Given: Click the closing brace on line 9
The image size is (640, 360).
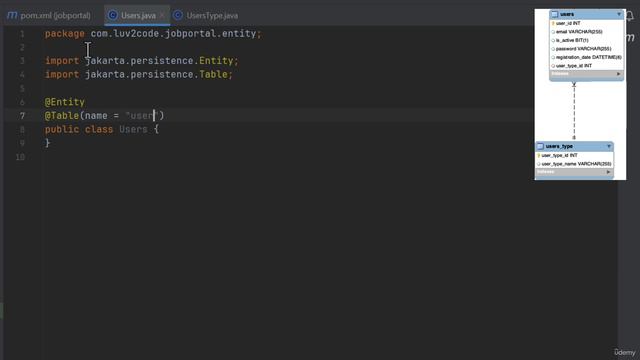Looking at the screenshot, I should [48, 143].
